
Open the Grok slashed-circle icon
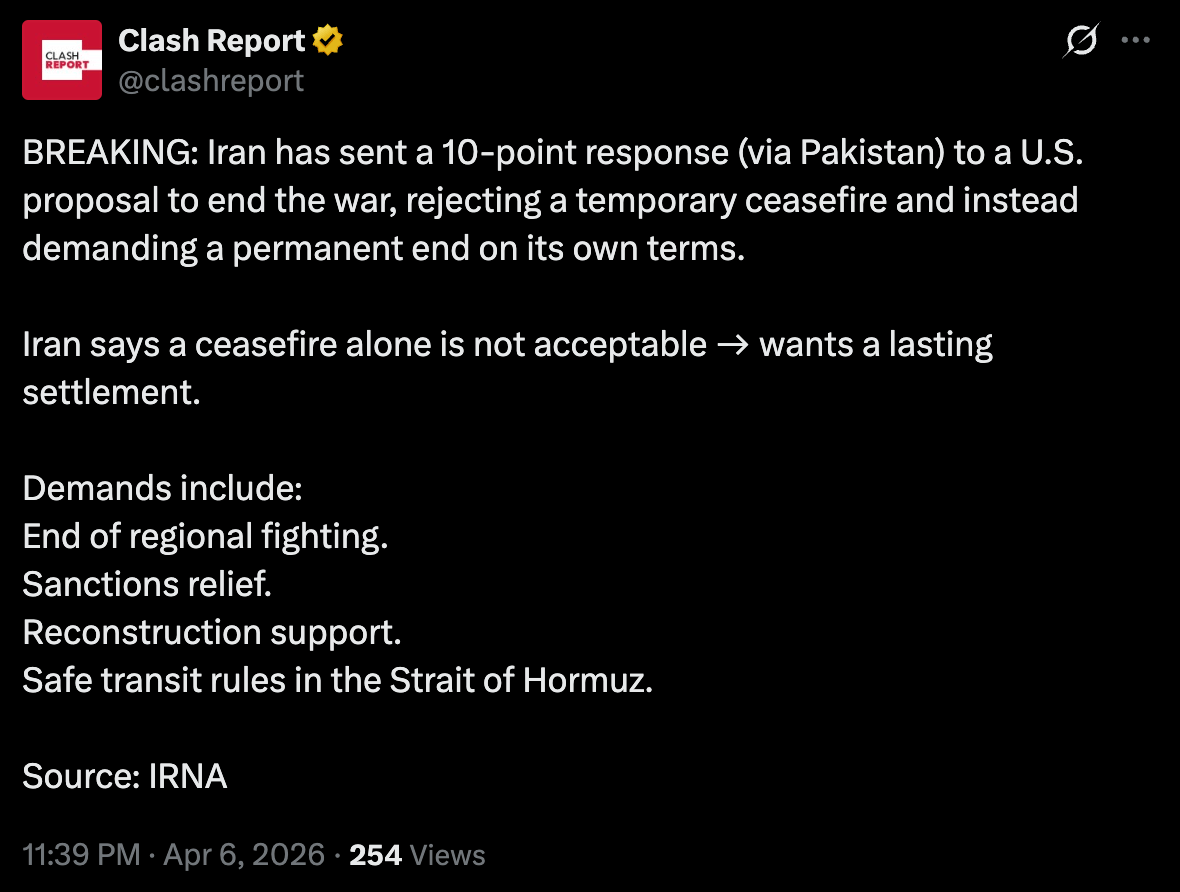coord(1081,41)
